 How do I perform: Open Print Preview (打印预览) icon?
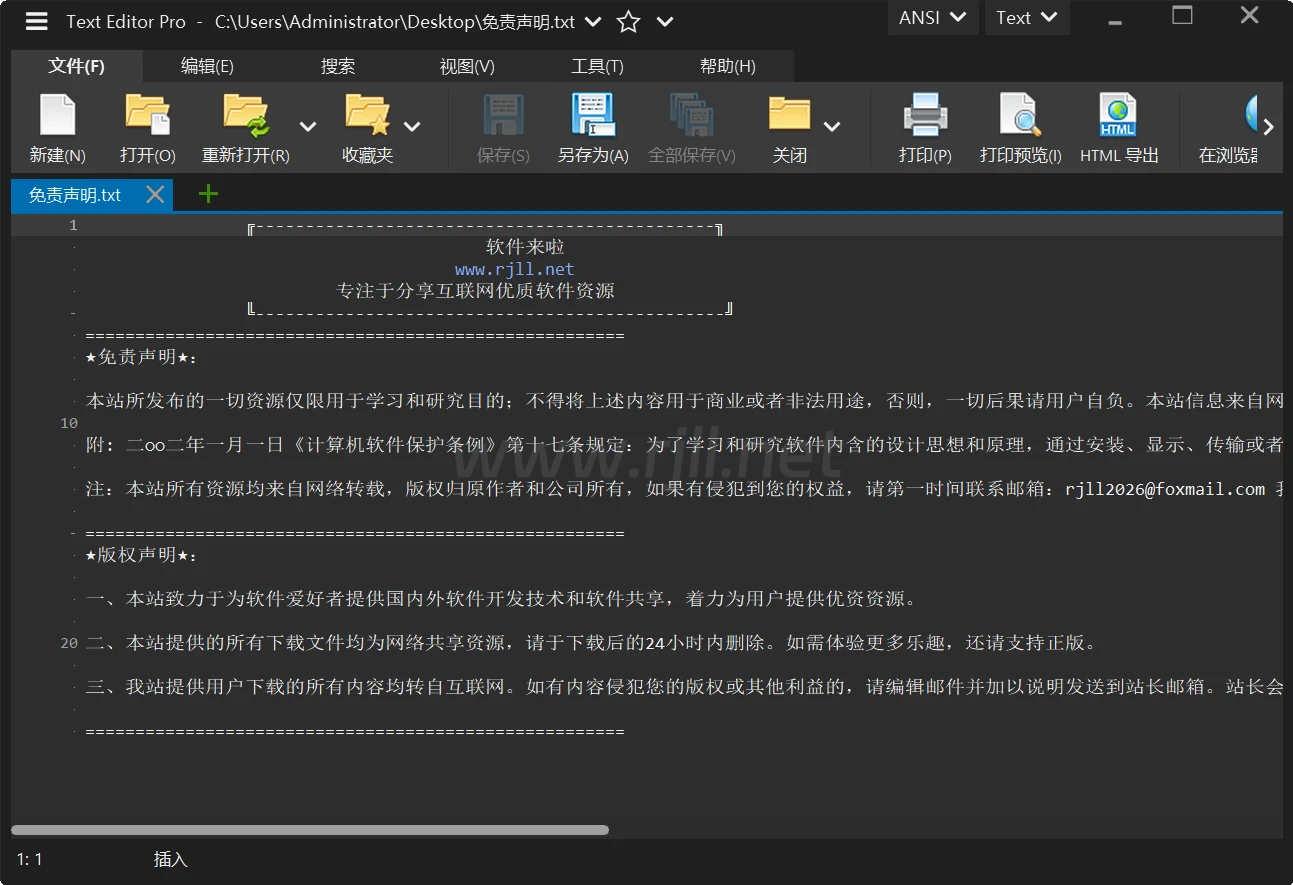(1020, 115)
